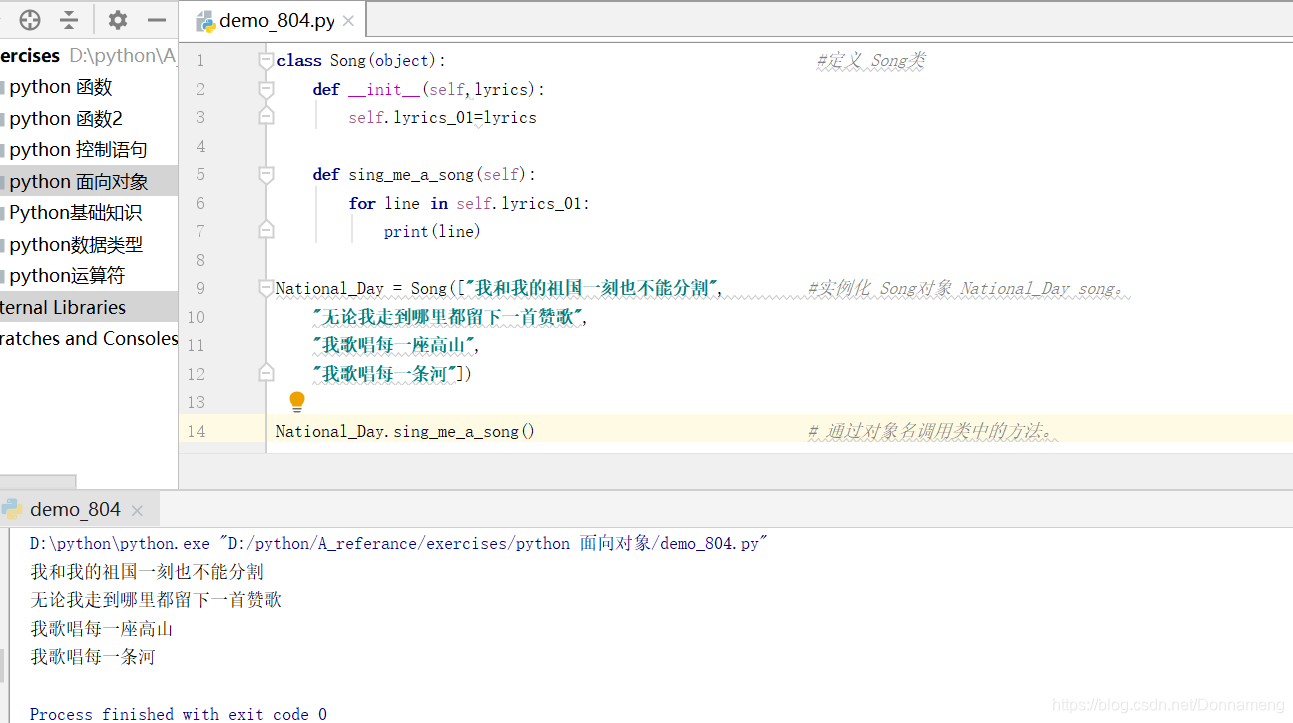Click 'Process finished with exit code 0' text
The height and width of the screenshot is (723, 1293).
pyautogui.click(x=178, y=714)
